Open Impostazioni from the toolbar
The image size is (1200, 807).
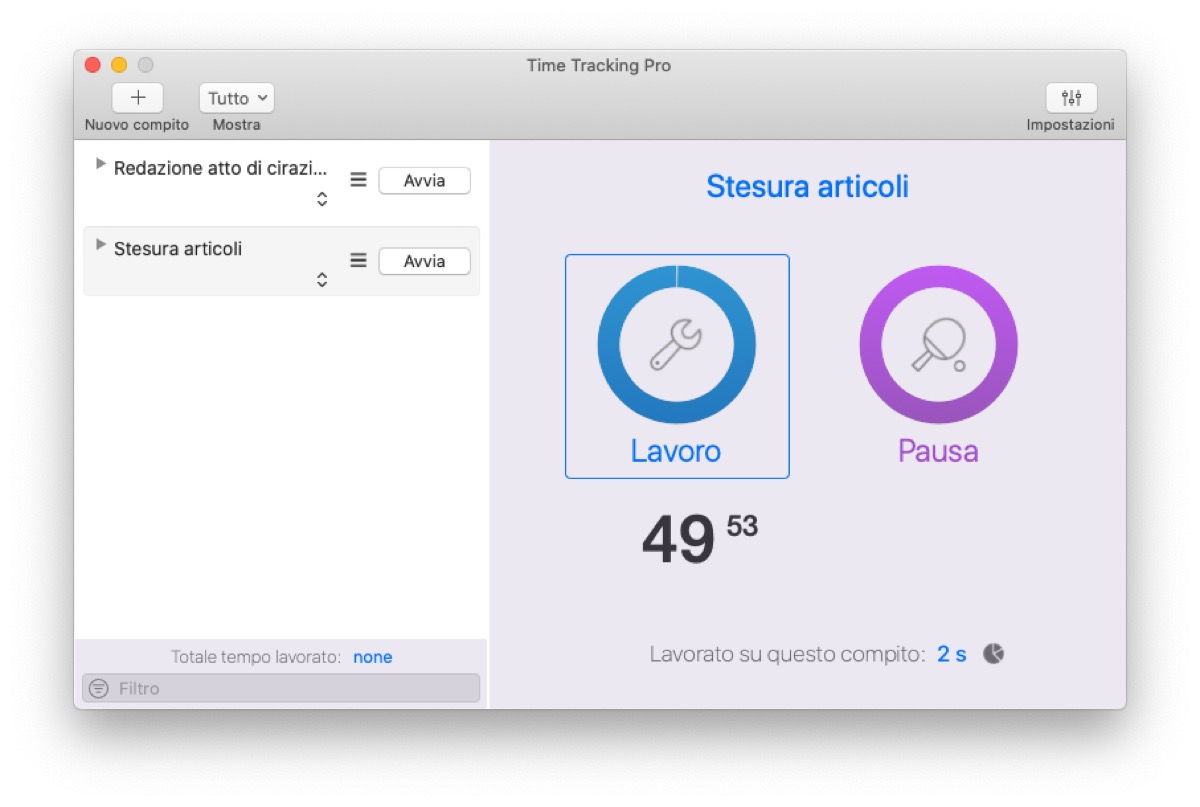pyautogui.click(x=1071, y=97)
